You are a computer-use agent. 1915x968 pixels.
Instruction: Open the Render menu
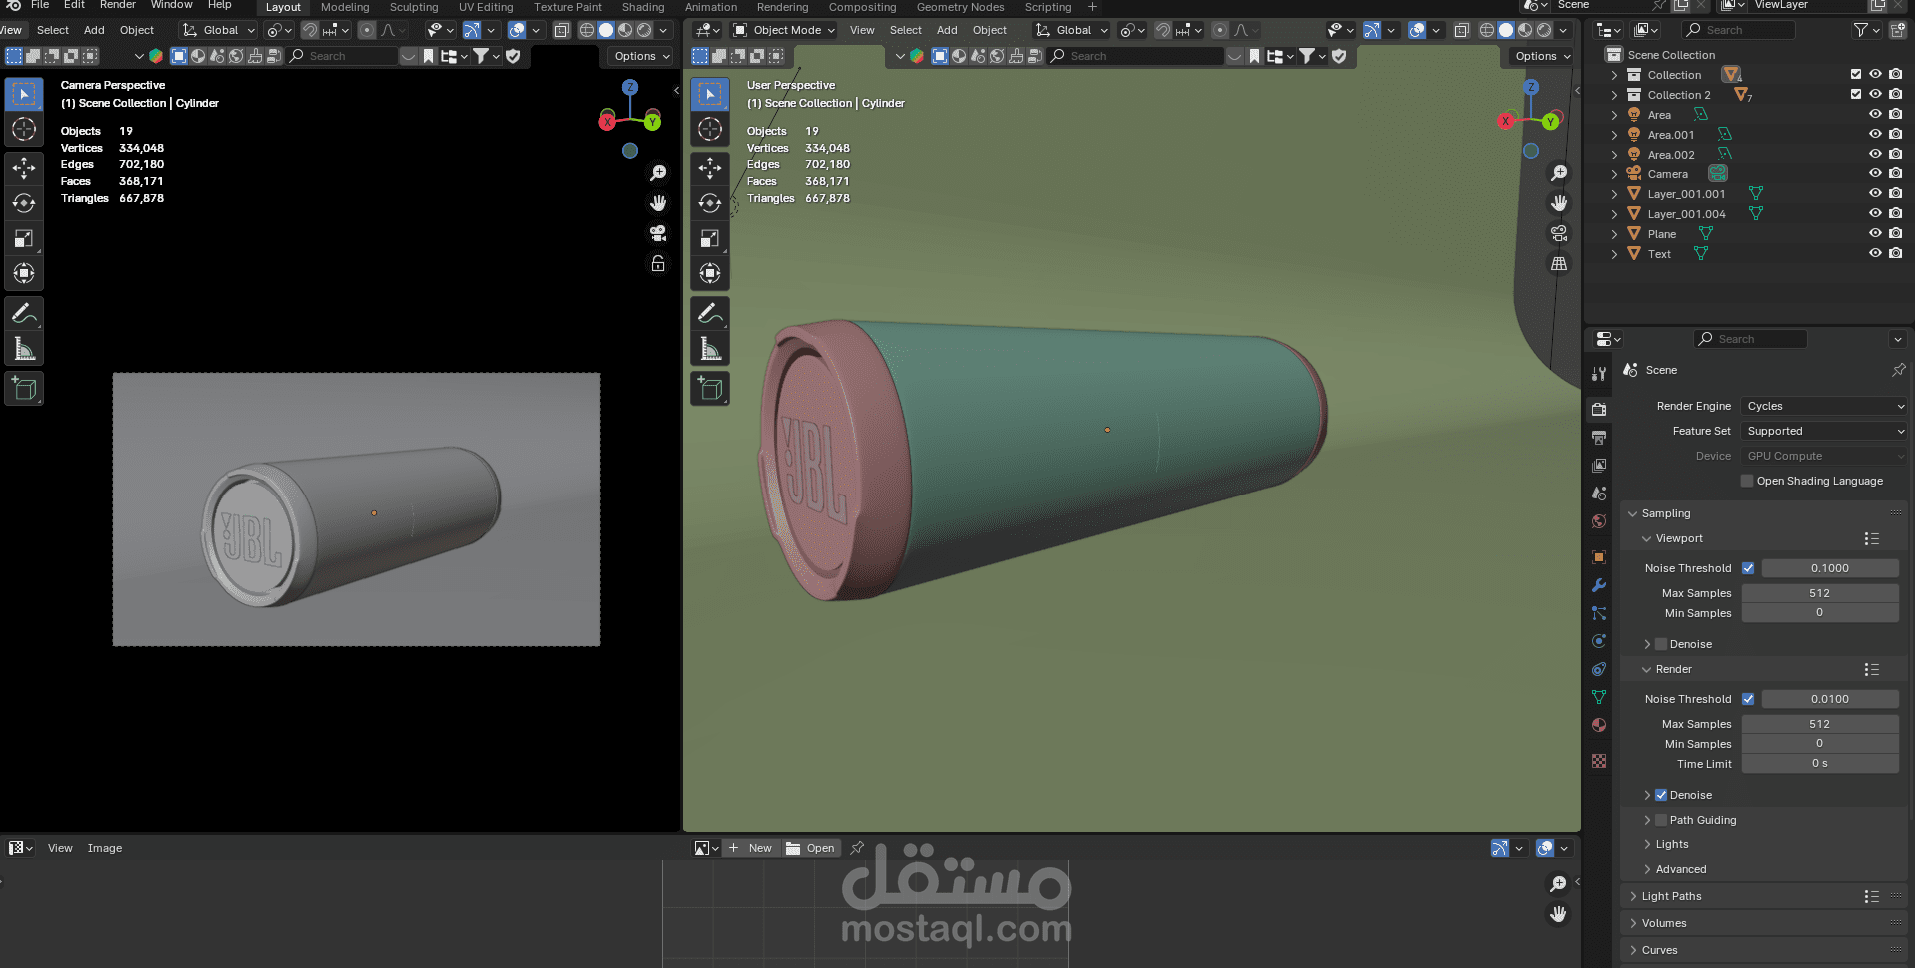point(117,5)
